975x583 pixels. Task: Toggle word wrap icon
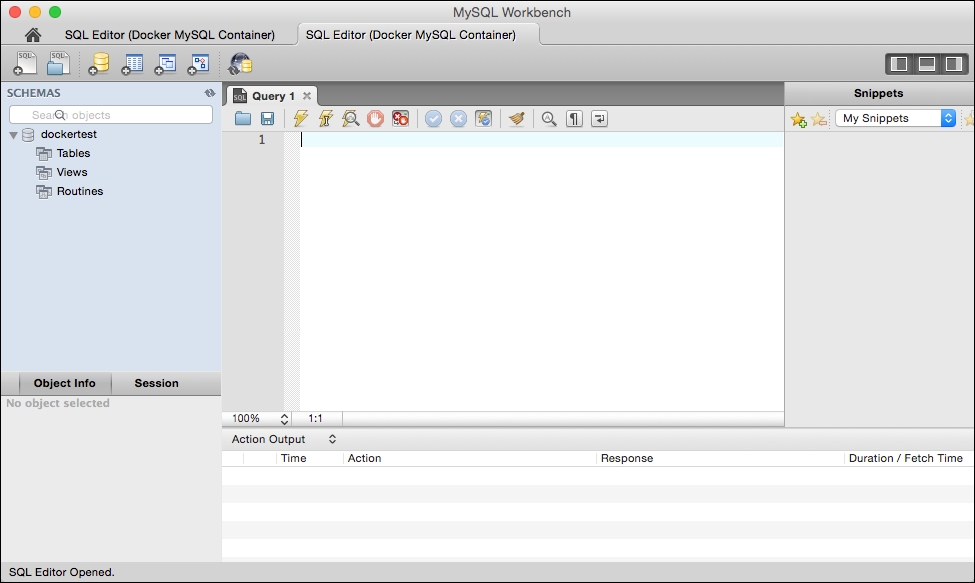click(599, 119)
